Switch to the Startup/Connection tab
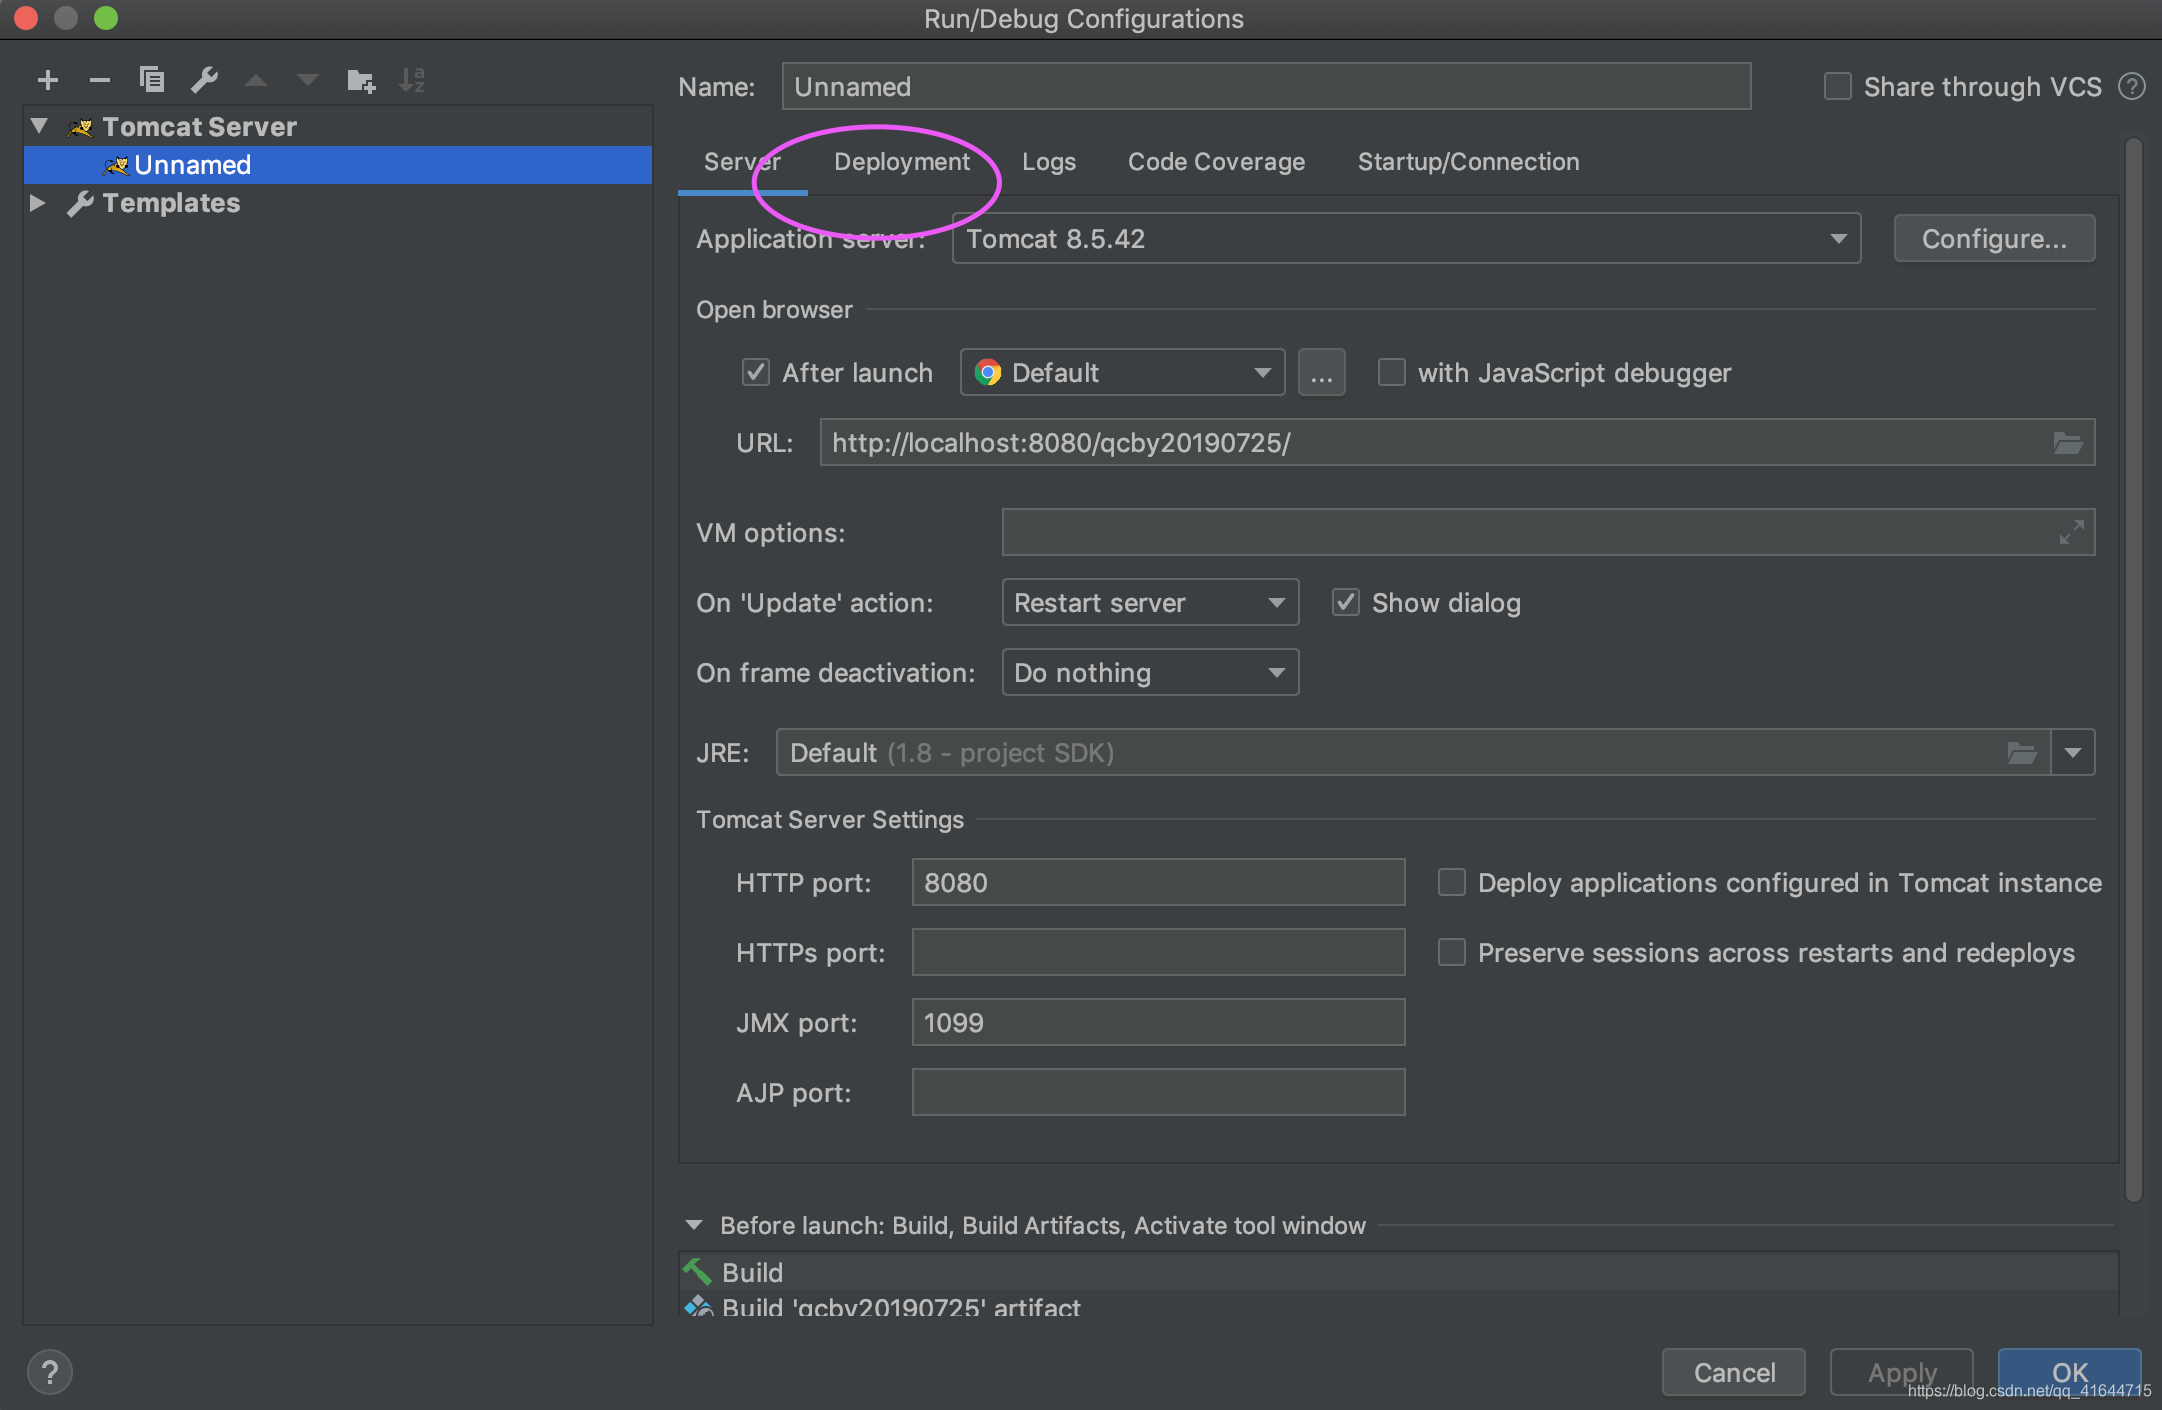This screenshot has height=1410, width=2162. [1468, 162]
